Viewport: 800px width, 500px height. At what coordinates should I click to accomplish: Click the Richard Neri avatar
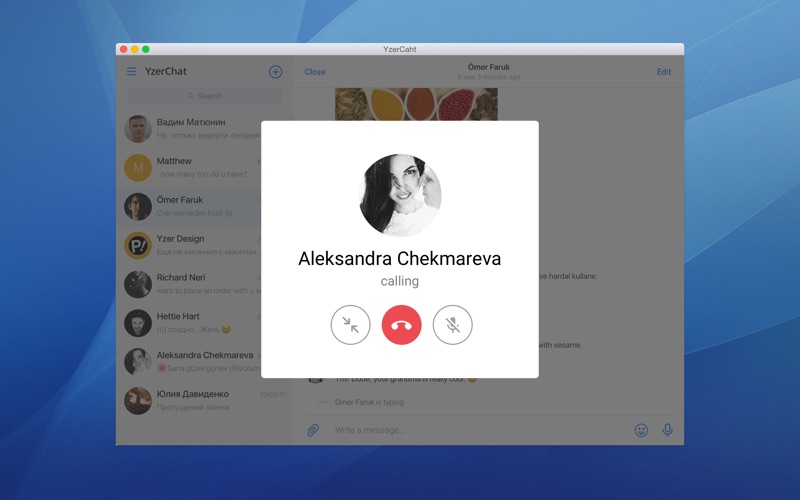138,284
